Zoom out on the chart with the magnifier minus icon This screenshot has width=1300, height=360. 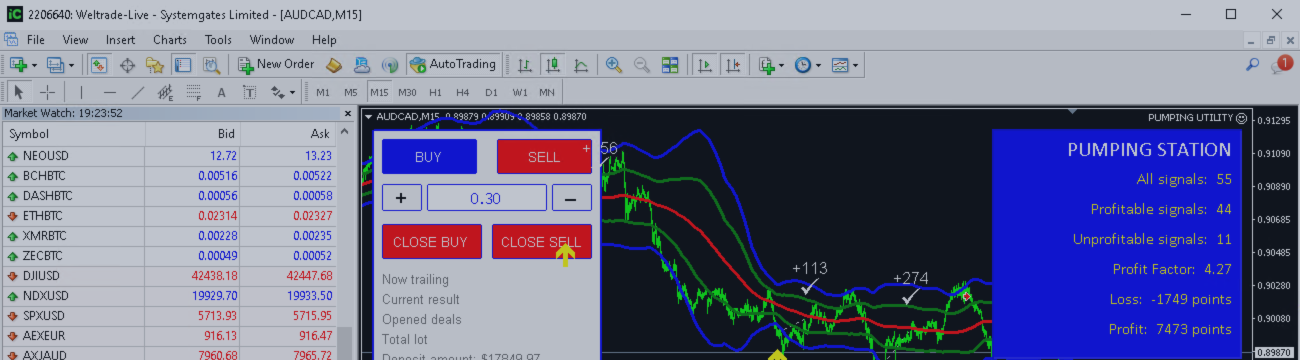click(x=642, y=64)
